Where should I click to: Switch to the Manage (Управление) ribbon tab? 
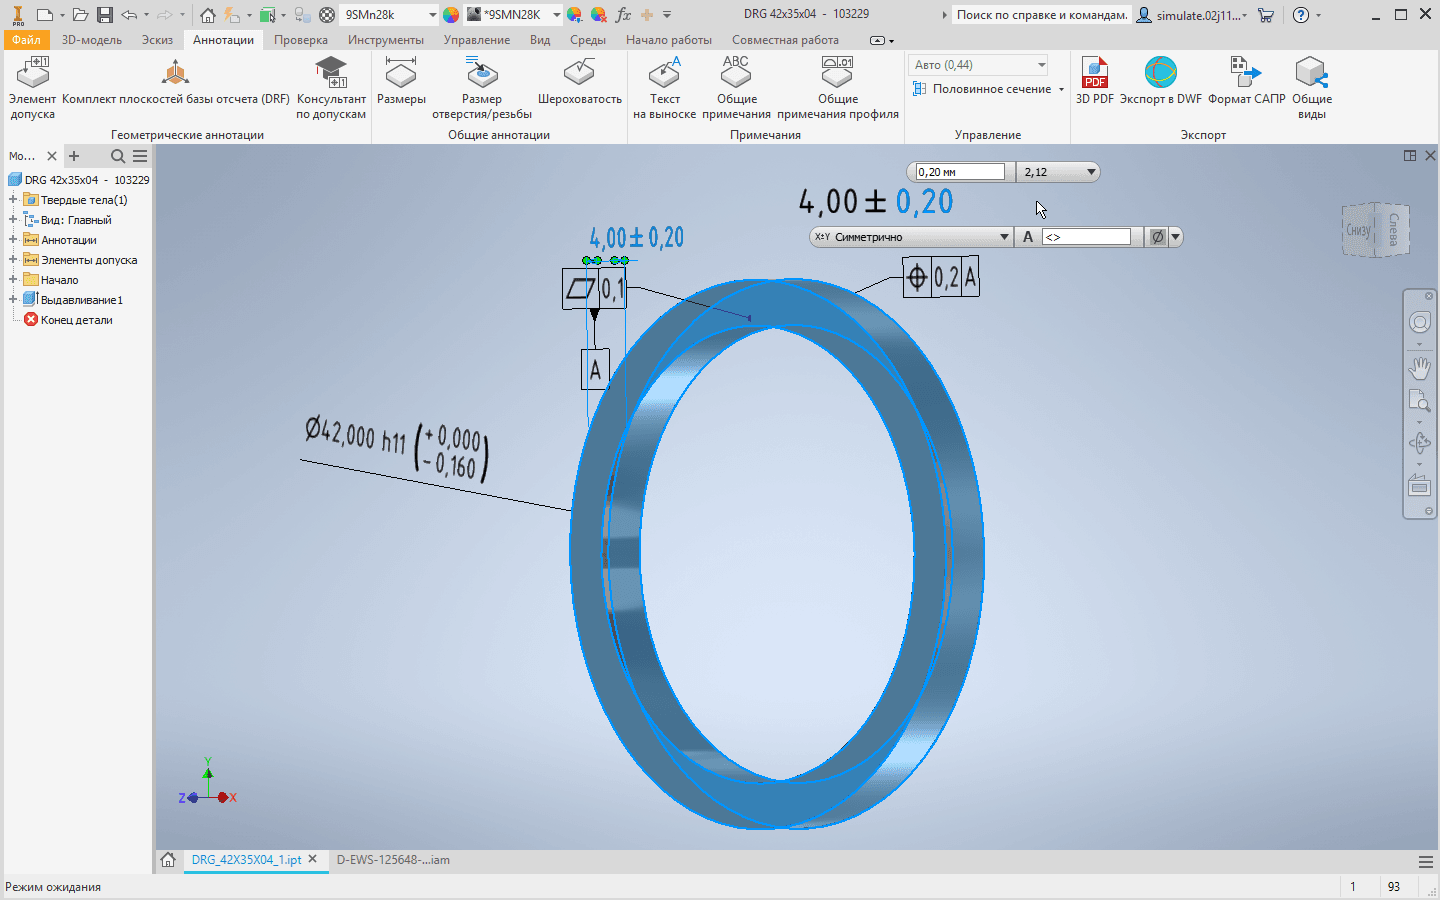point(477,40)
